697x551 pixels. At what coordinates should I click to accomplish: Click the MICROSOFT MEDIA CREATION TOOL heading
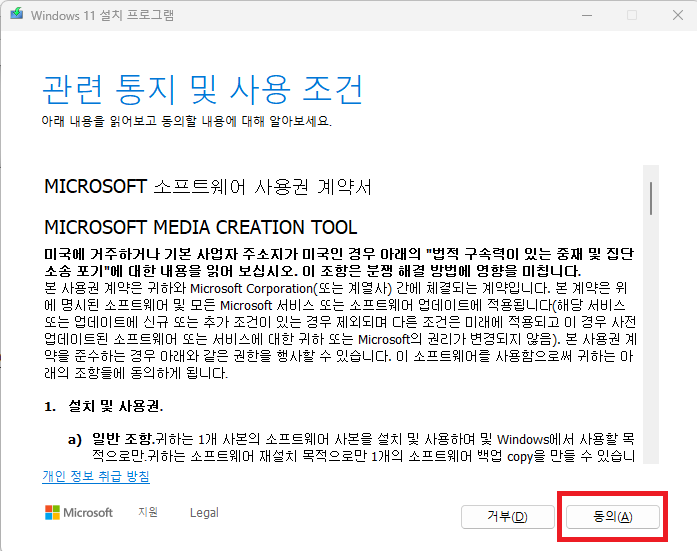point(201,227)
